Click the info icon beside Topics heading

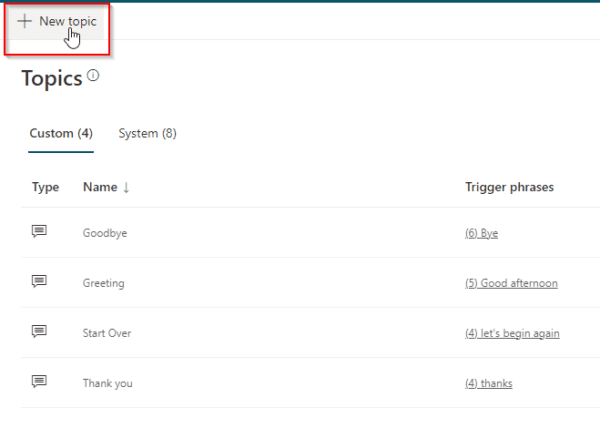pos(93,75)
